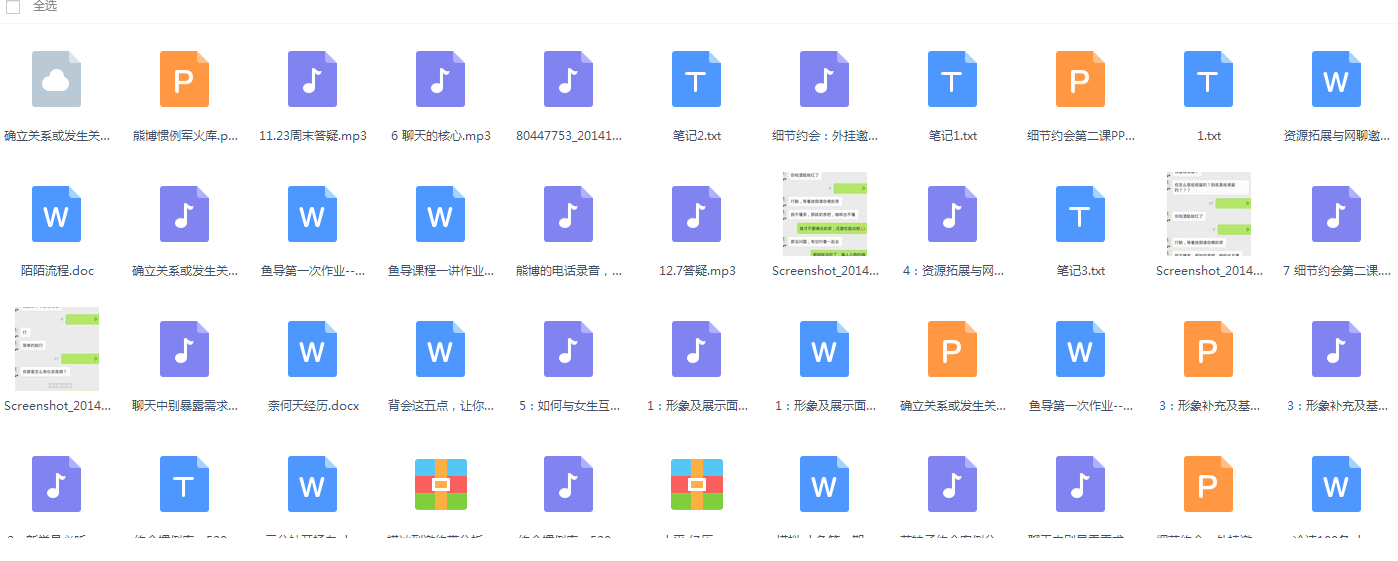Select audio-icon file 1：形象及展示面

pyautogui.click(x=696, y=349)
